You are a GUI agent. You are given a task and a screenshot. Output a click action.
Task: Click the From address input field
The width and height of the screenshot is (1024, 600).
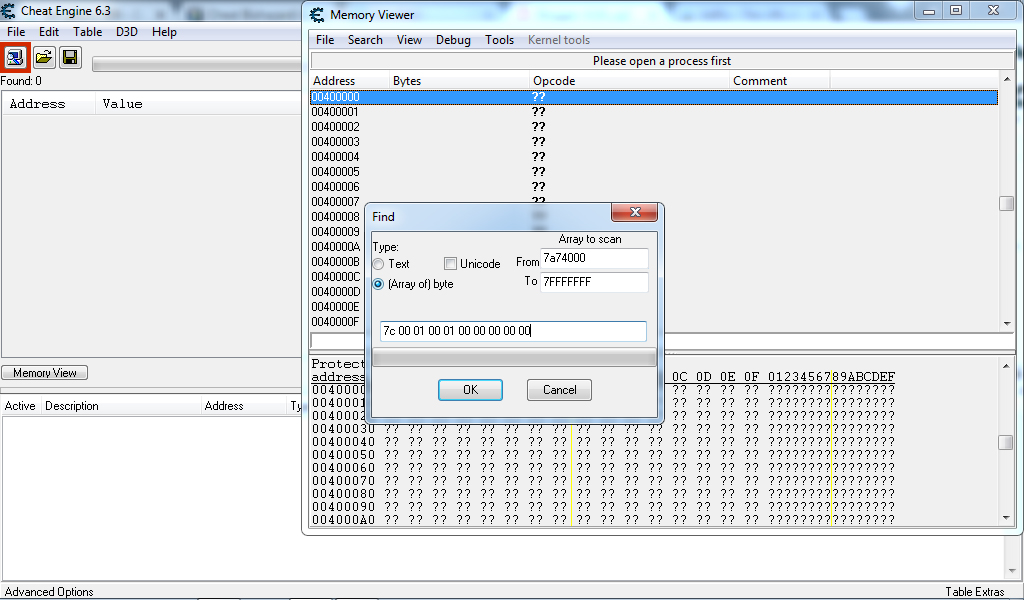tap(594, 259)
